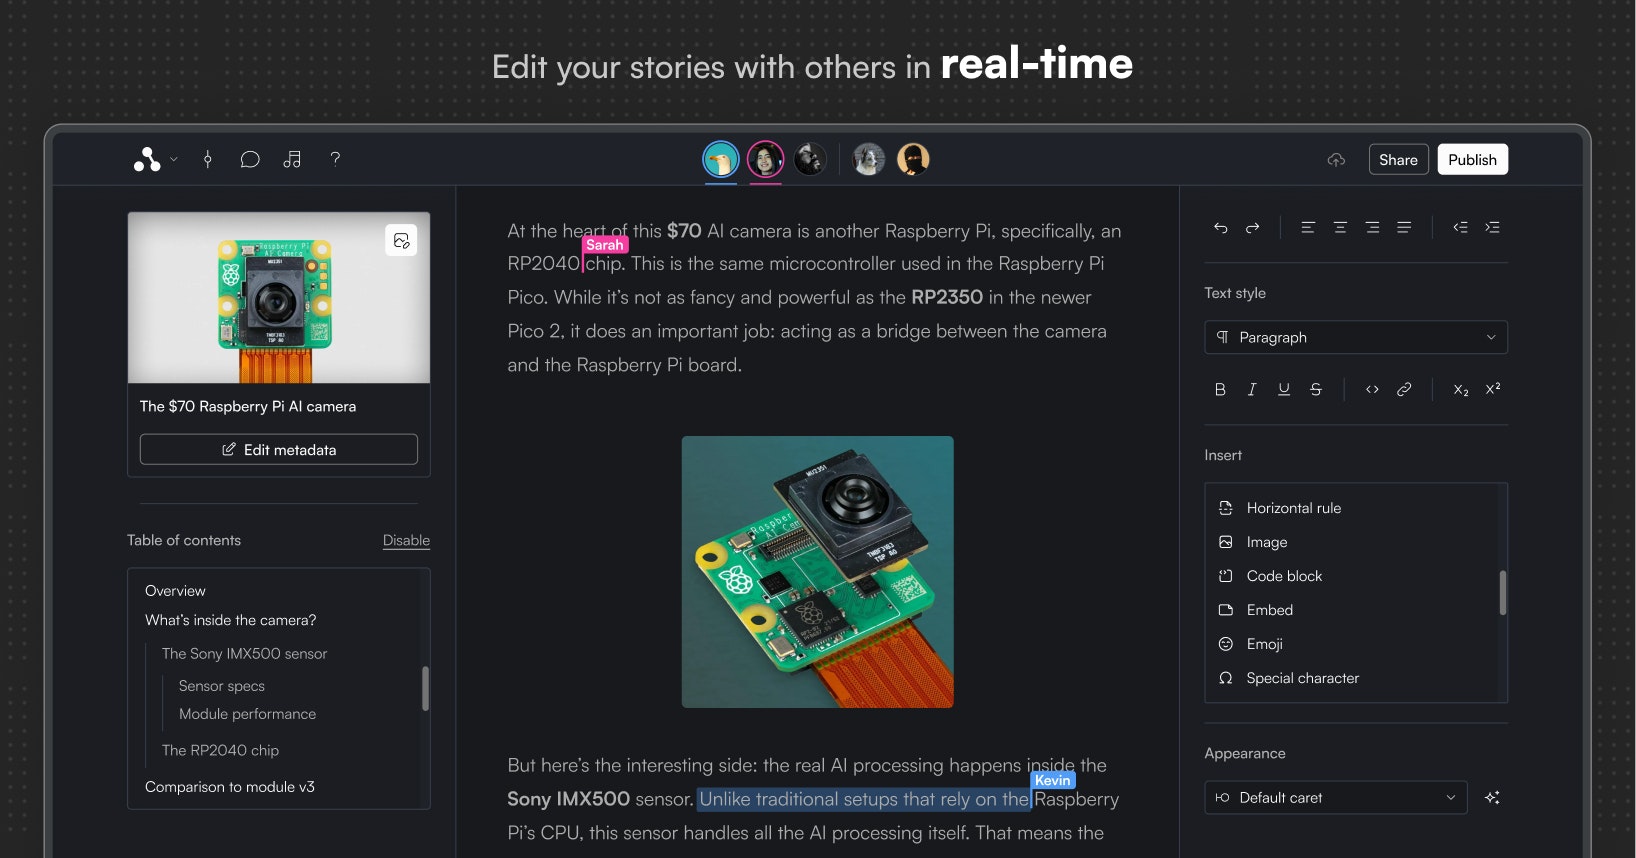Viewport: 1636px width, 858px height.
Task: Toggle underline formatting
Action: click(1284, 390)
